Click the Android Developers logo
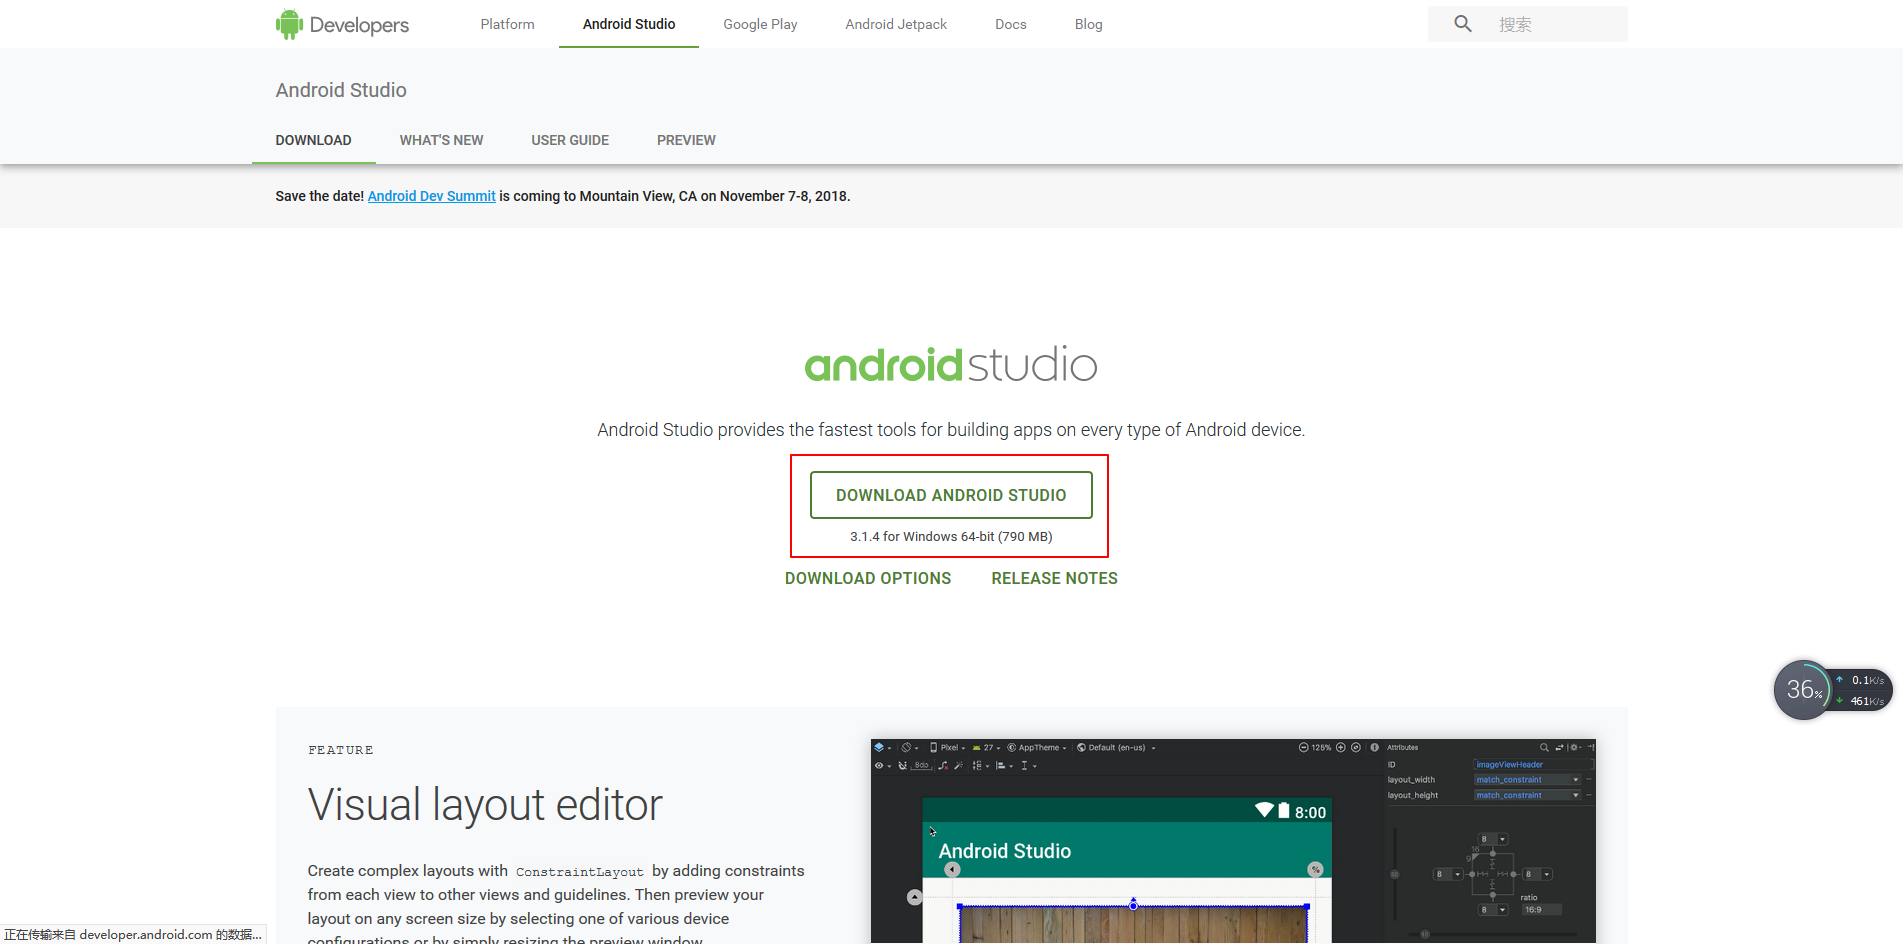1903x944 pixels. pos(342,24)
